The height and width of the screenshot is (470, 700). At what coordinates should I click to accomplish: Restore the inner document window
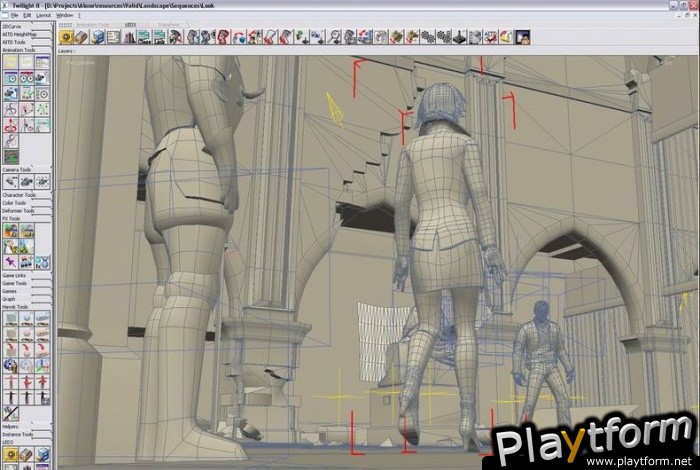(687, 15)
